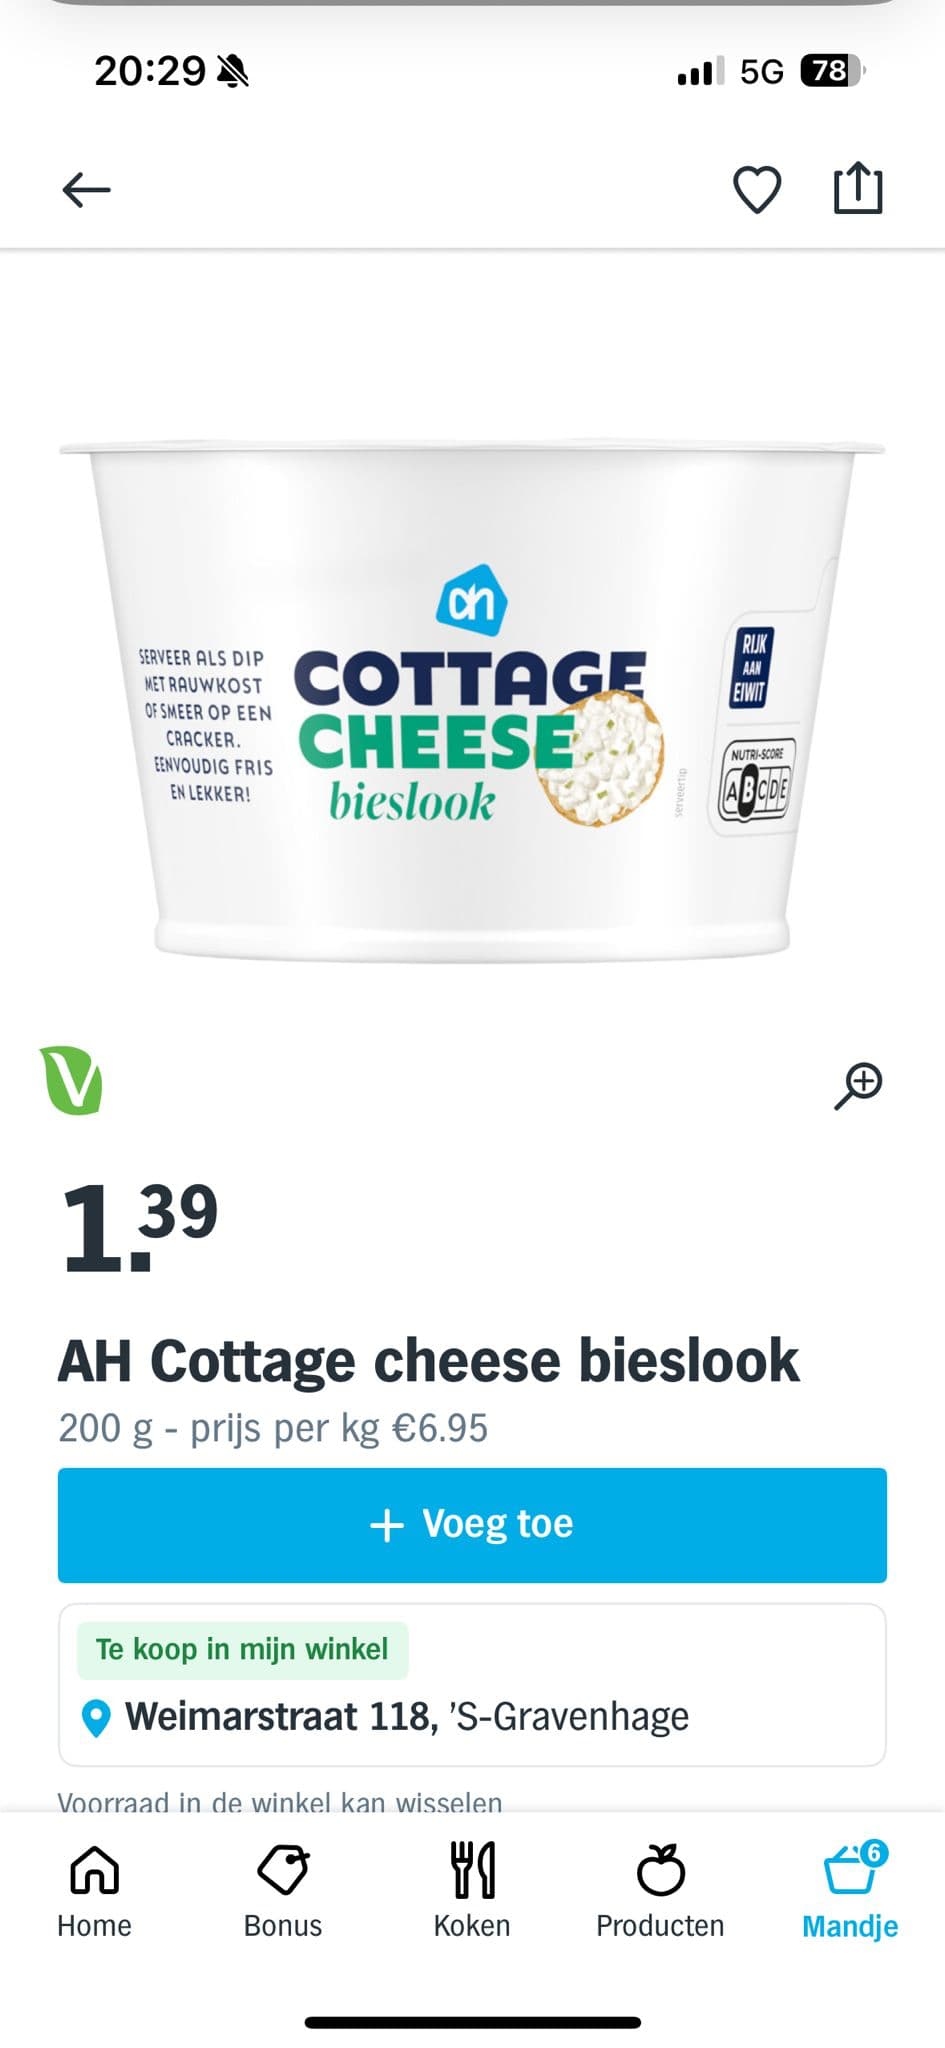Tap the basket badge showing 6

[874, 1853]
